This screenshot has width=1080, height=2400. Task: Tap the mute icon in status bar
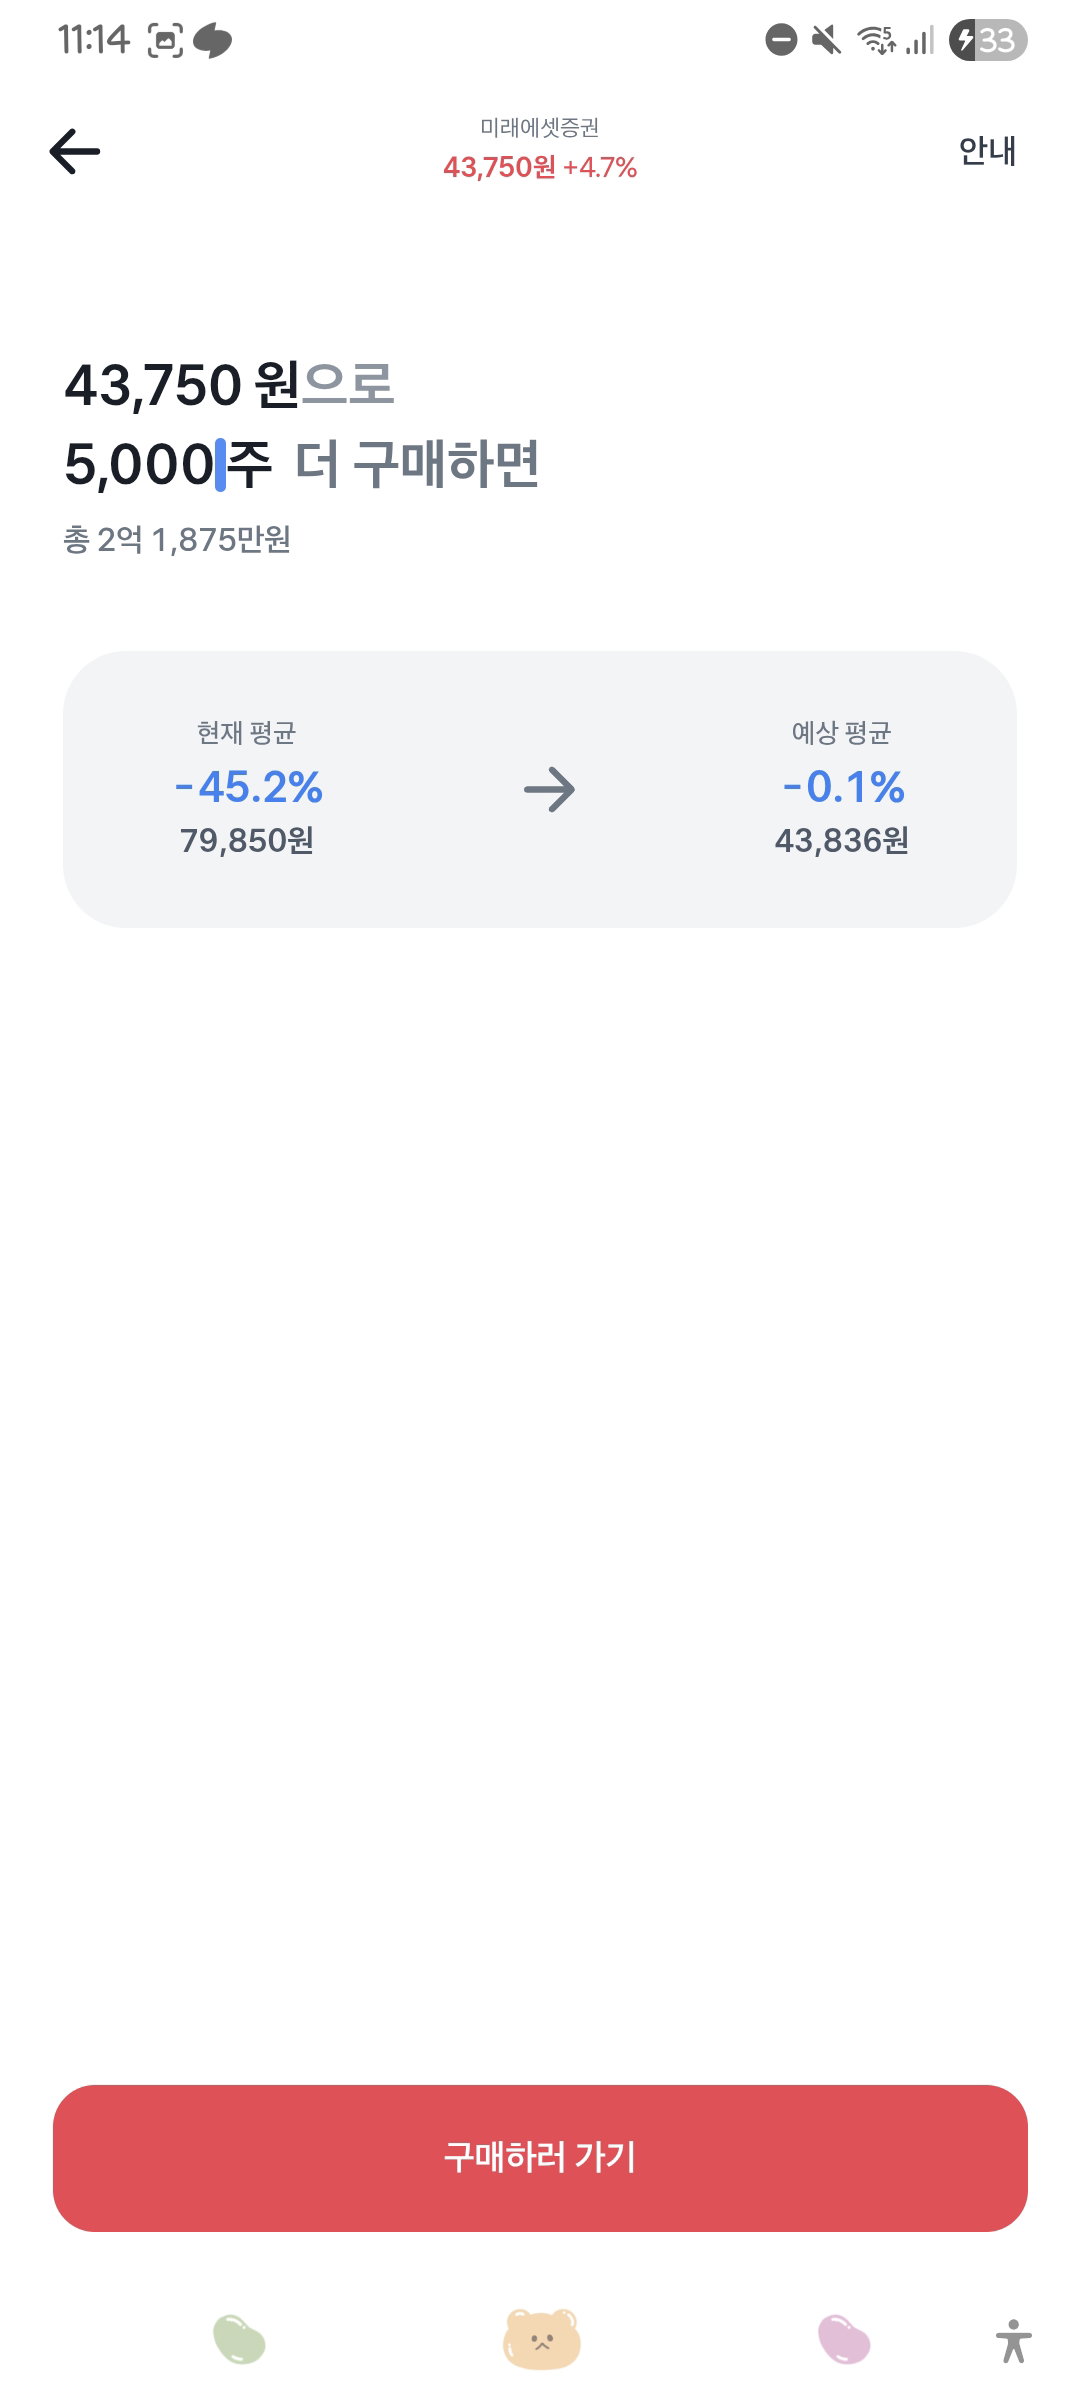pos(826,40)
